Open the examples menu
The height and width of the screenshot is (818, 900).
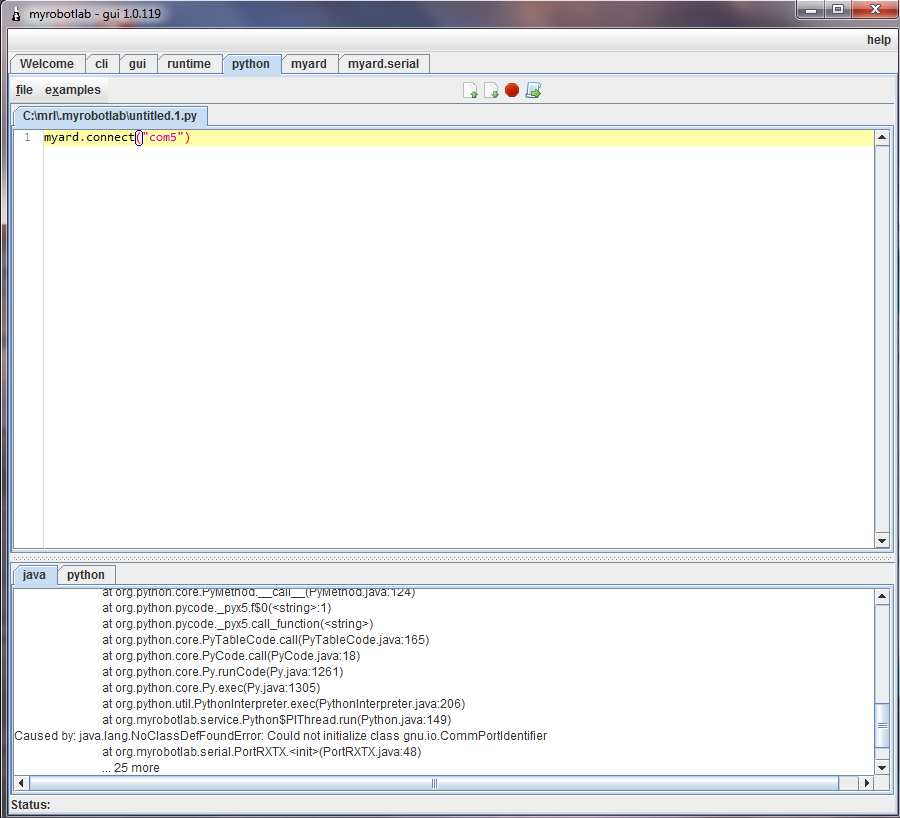coord(73,90)
